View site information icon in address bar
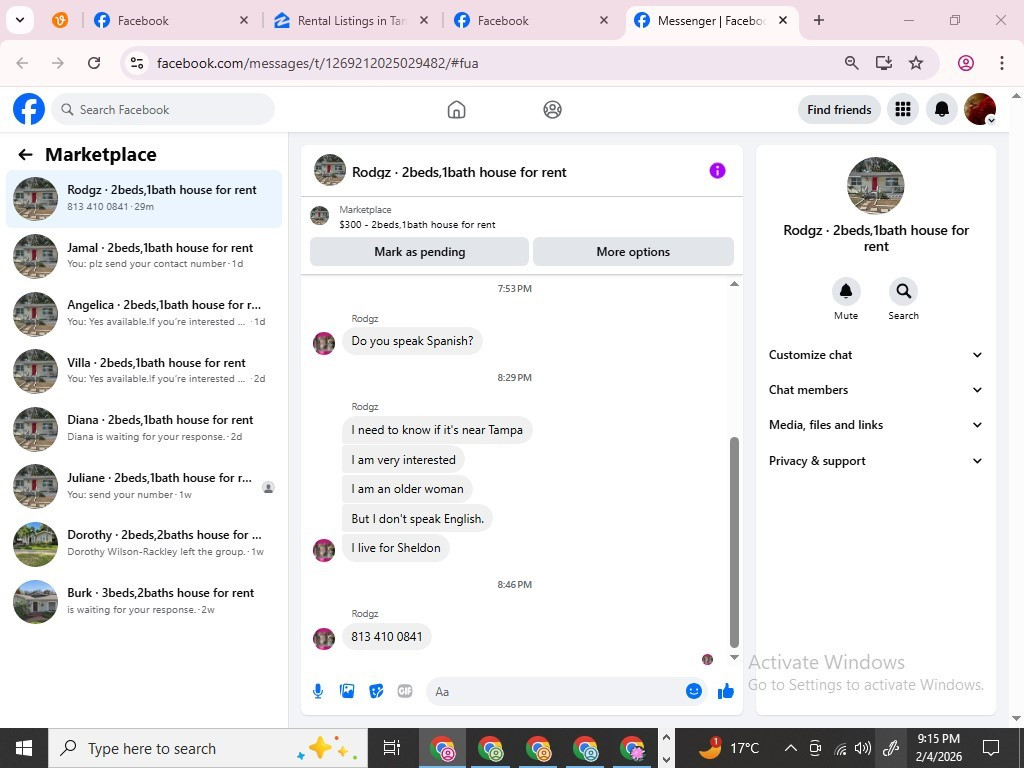This screenshot has width=1024, height=768. pyautogui.click(x=136, y=63)
